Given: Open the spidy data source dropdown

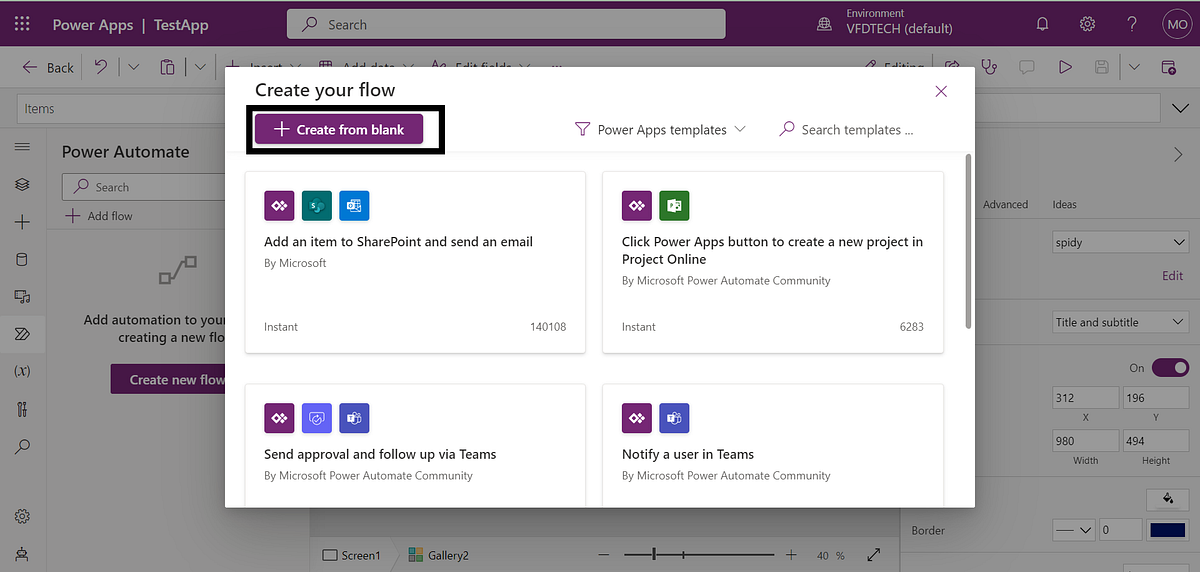Looking at the screenshot, I should click(x=1120, y=243).
